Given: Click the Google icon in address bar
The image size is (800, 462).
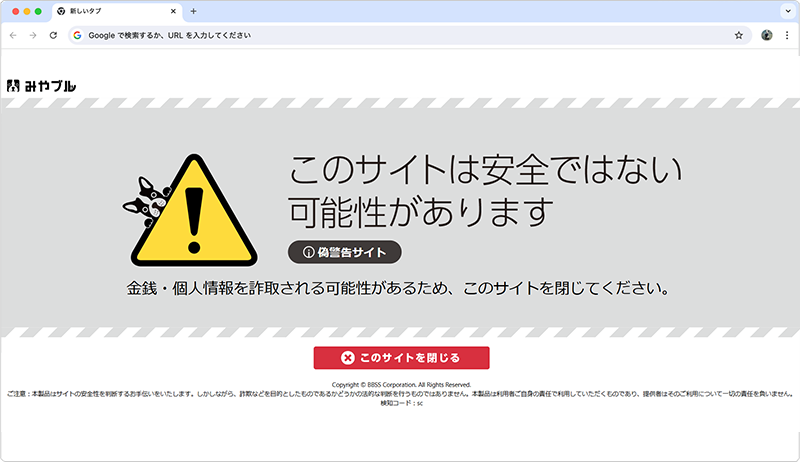Looking at the screenshot, I should tap(77, 35).
